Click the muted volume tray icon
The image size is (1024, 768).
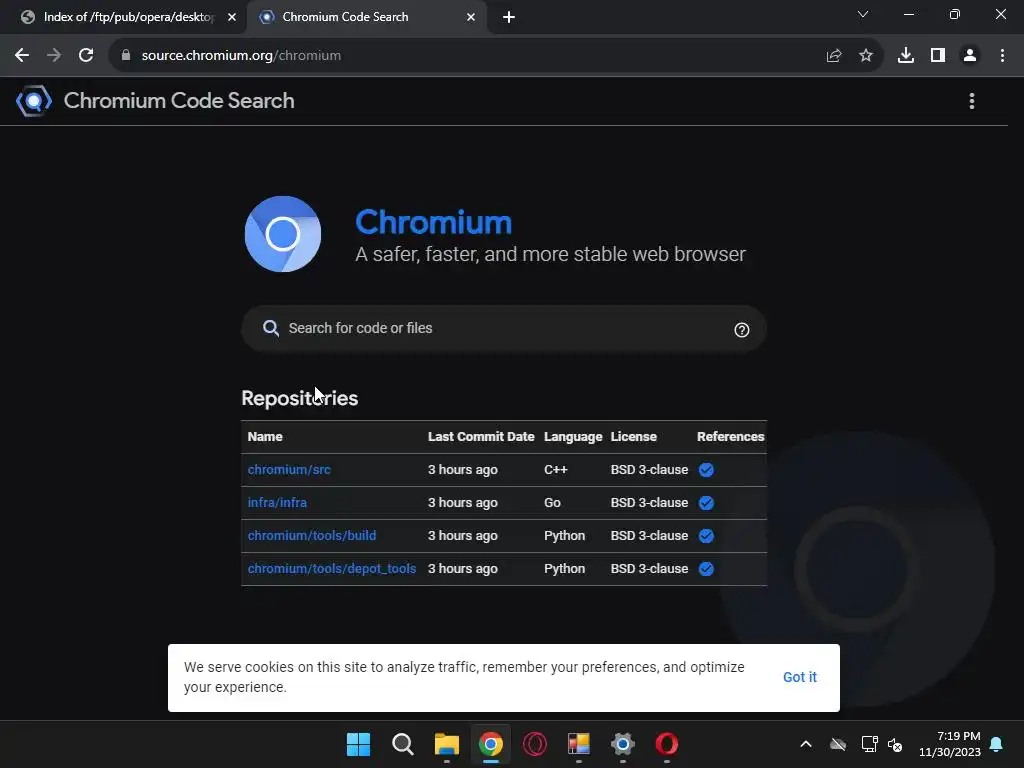tap(895, 744)
